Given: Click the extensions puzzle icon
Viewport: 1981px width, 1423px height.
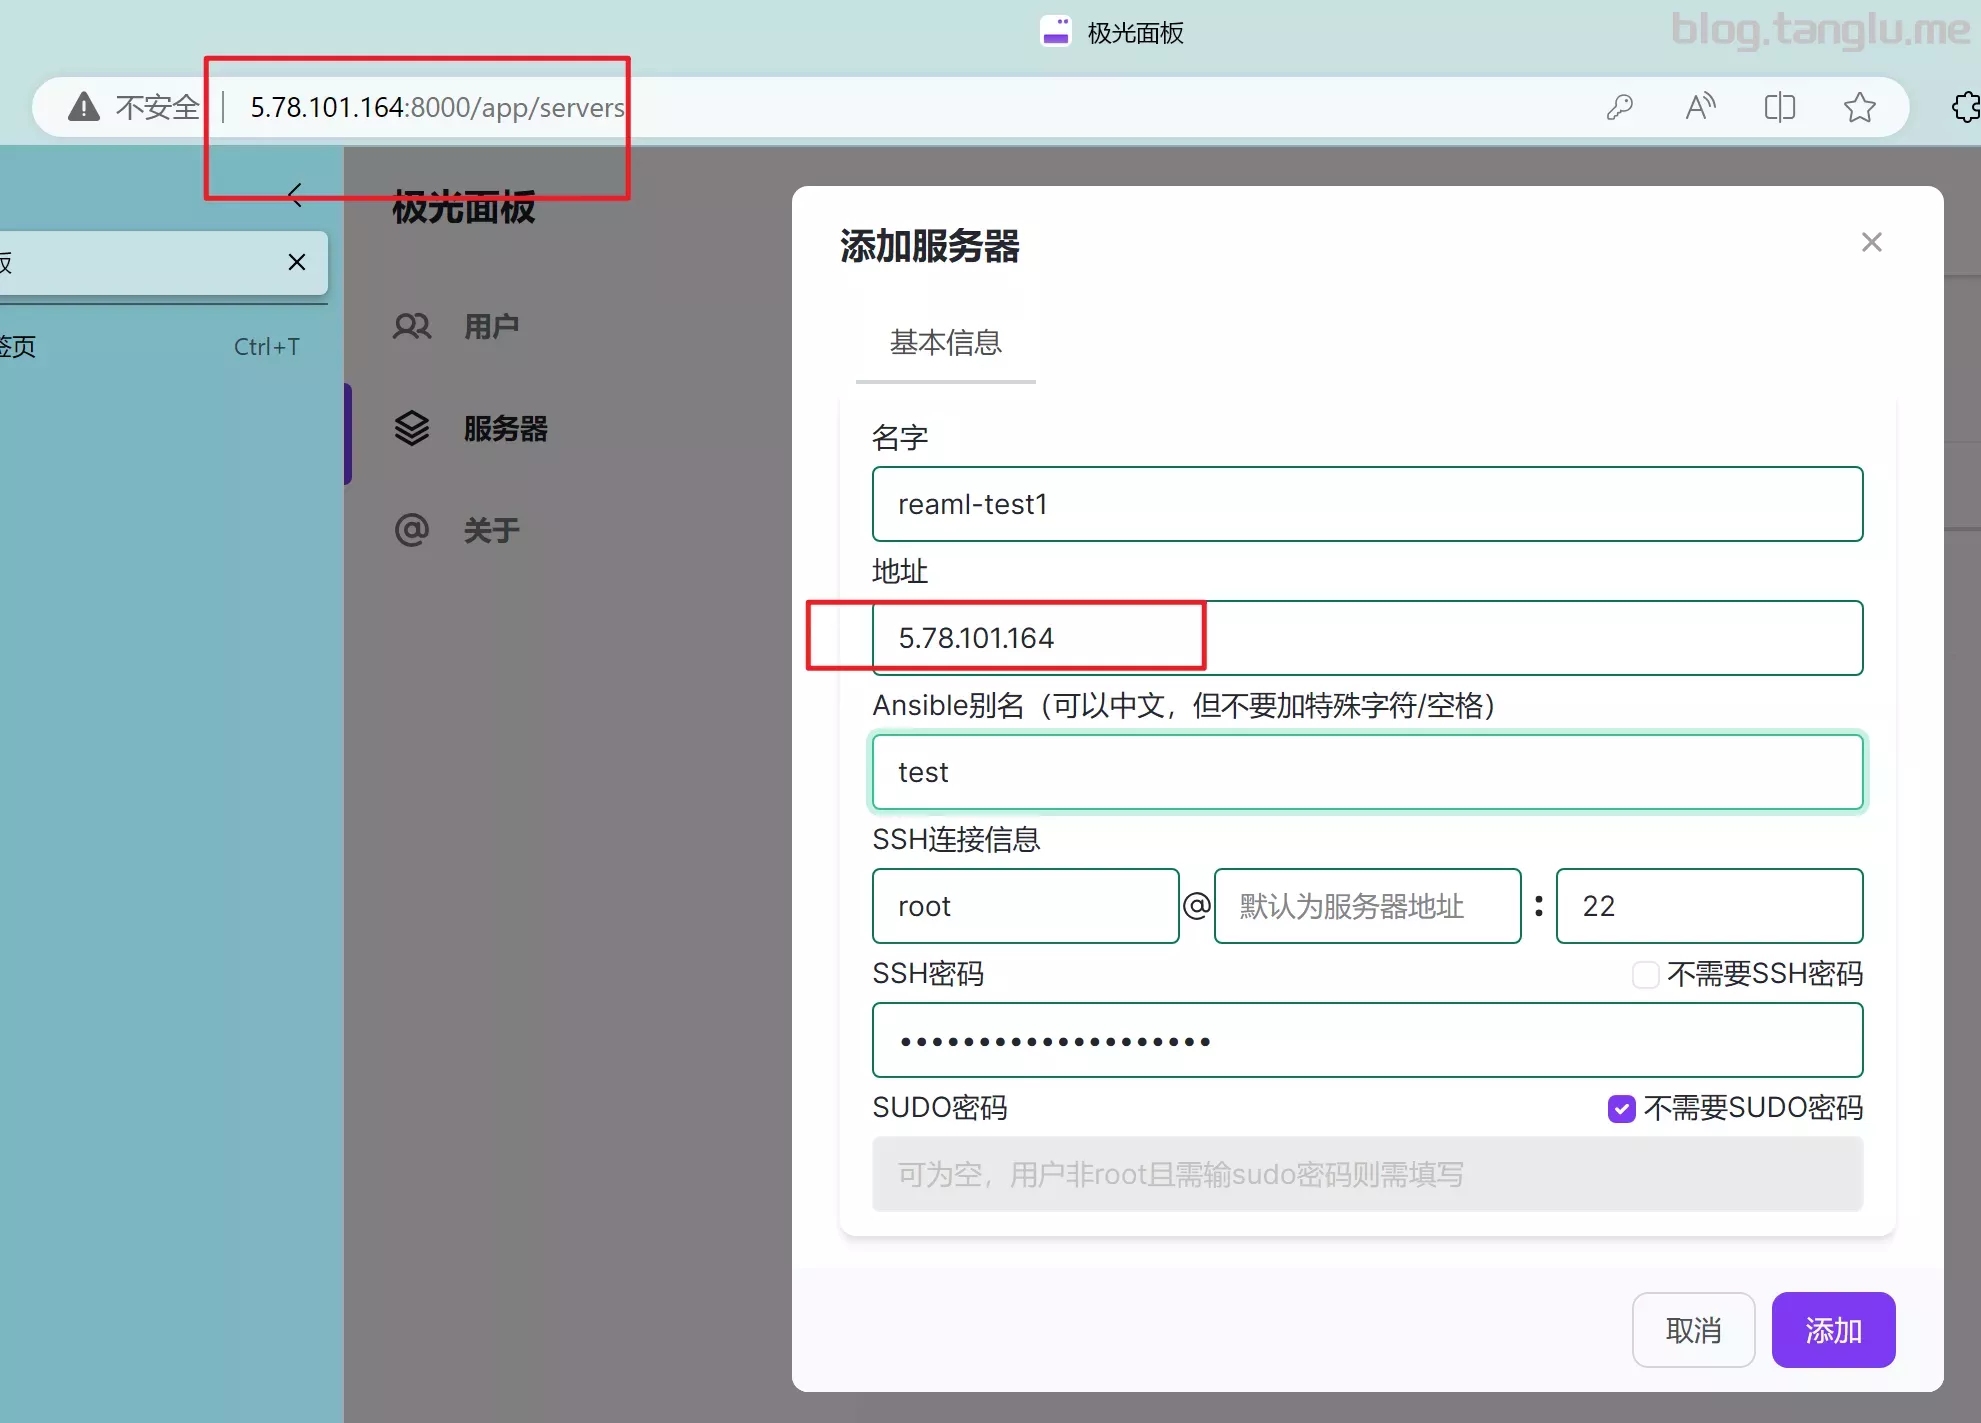Looking at the screenshot, I should pos(1965,107).
